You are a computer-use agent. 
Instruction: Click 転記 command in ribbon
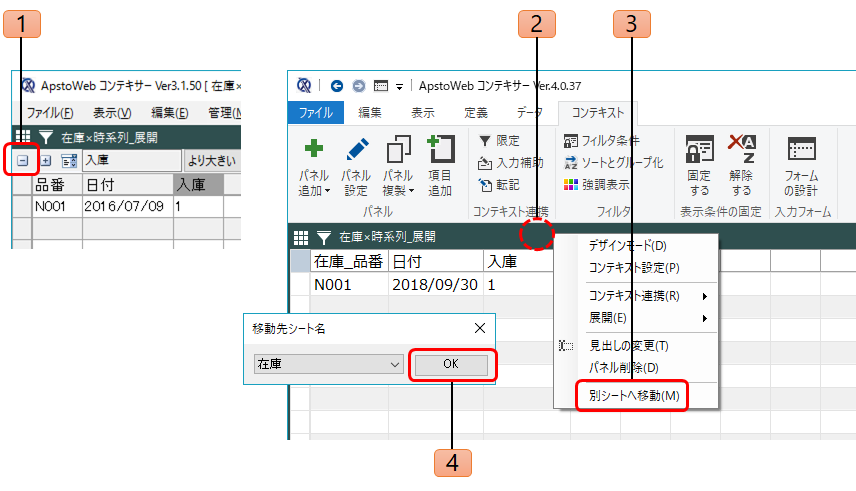coord(499,185)
